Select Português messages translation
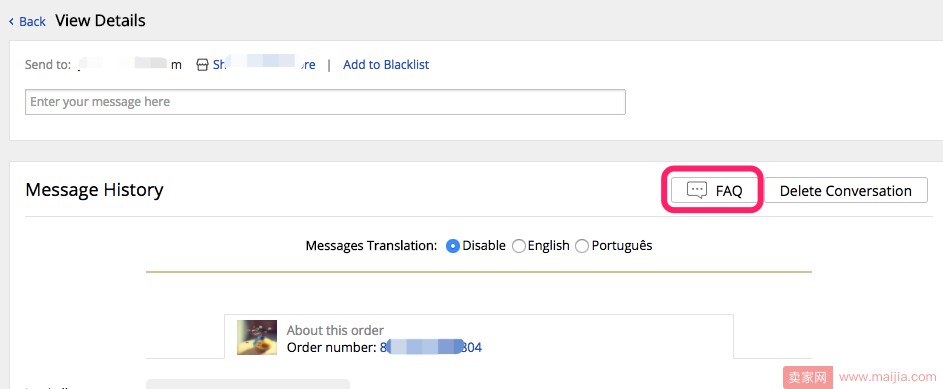Image resolution: width=943 pixels, height=389 pixels. click(582, 246)
